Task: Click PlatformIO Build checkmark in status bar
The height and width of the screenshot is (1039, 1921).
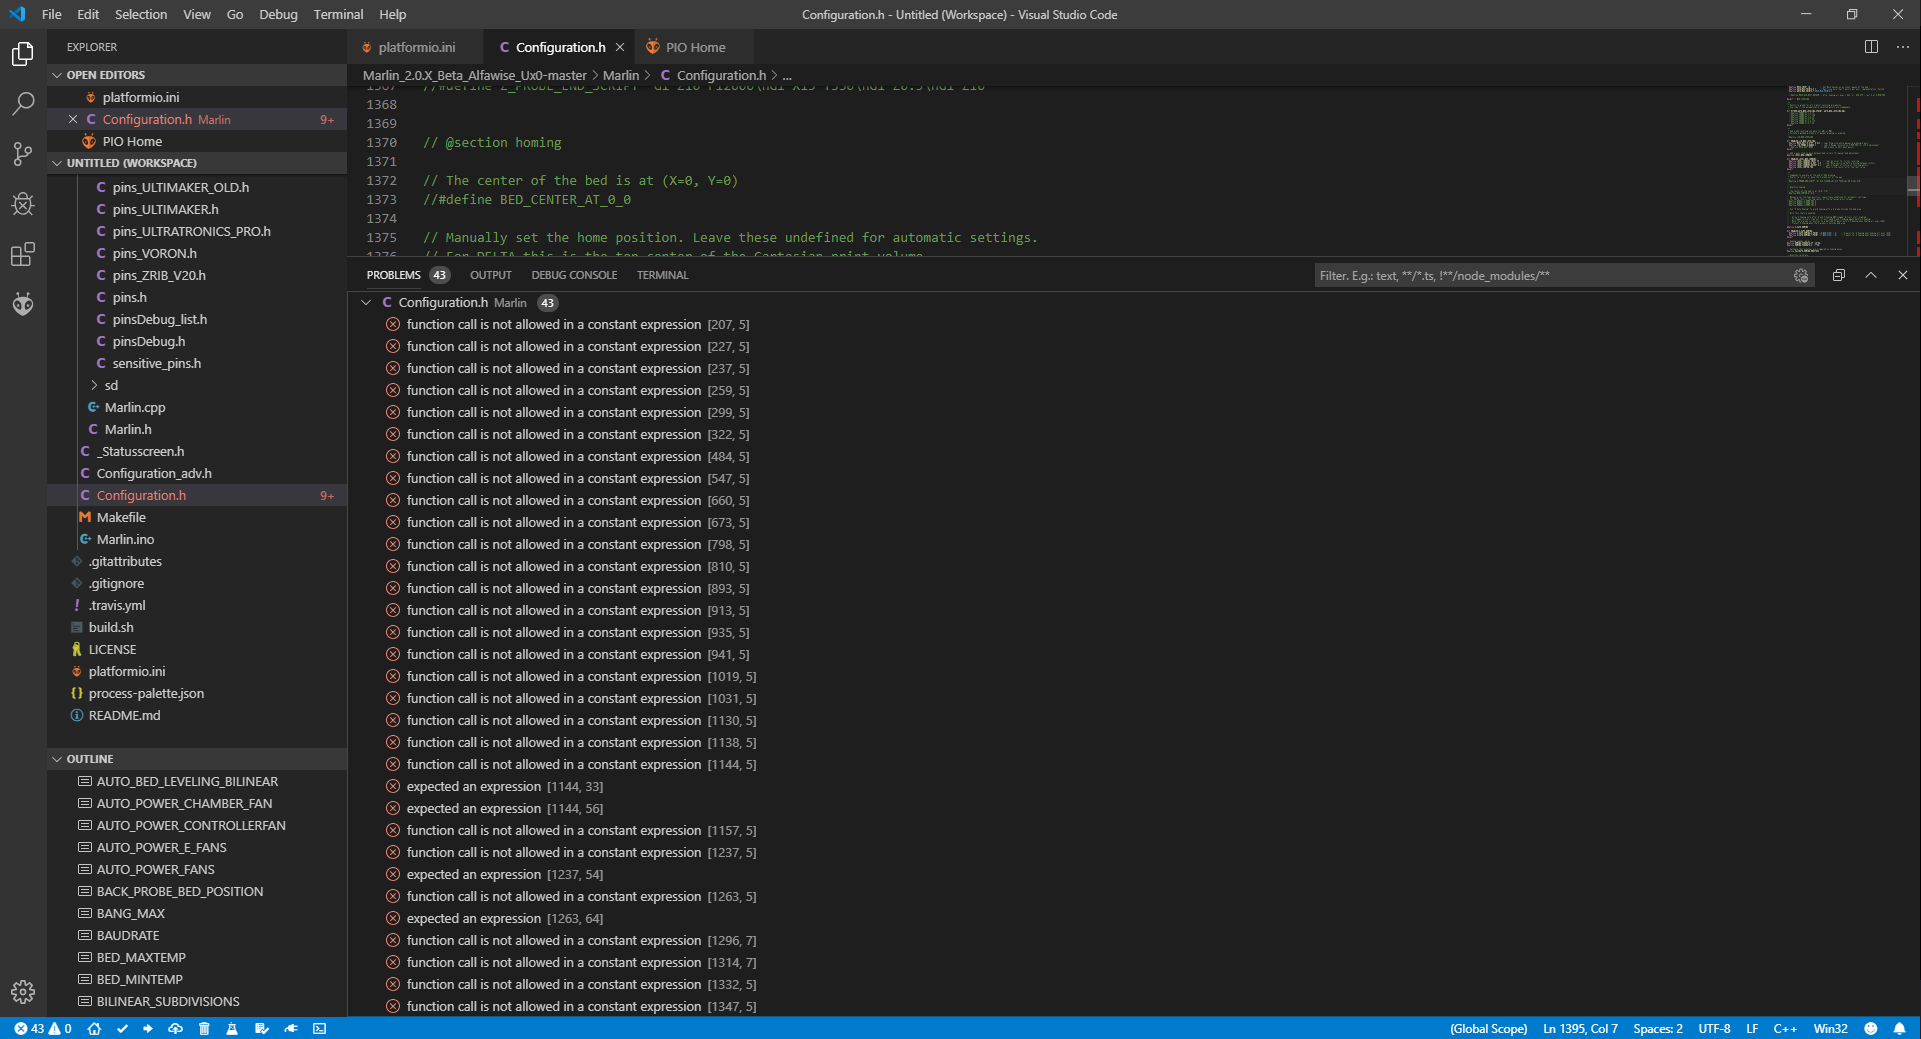Action: tap(122, 1029)
